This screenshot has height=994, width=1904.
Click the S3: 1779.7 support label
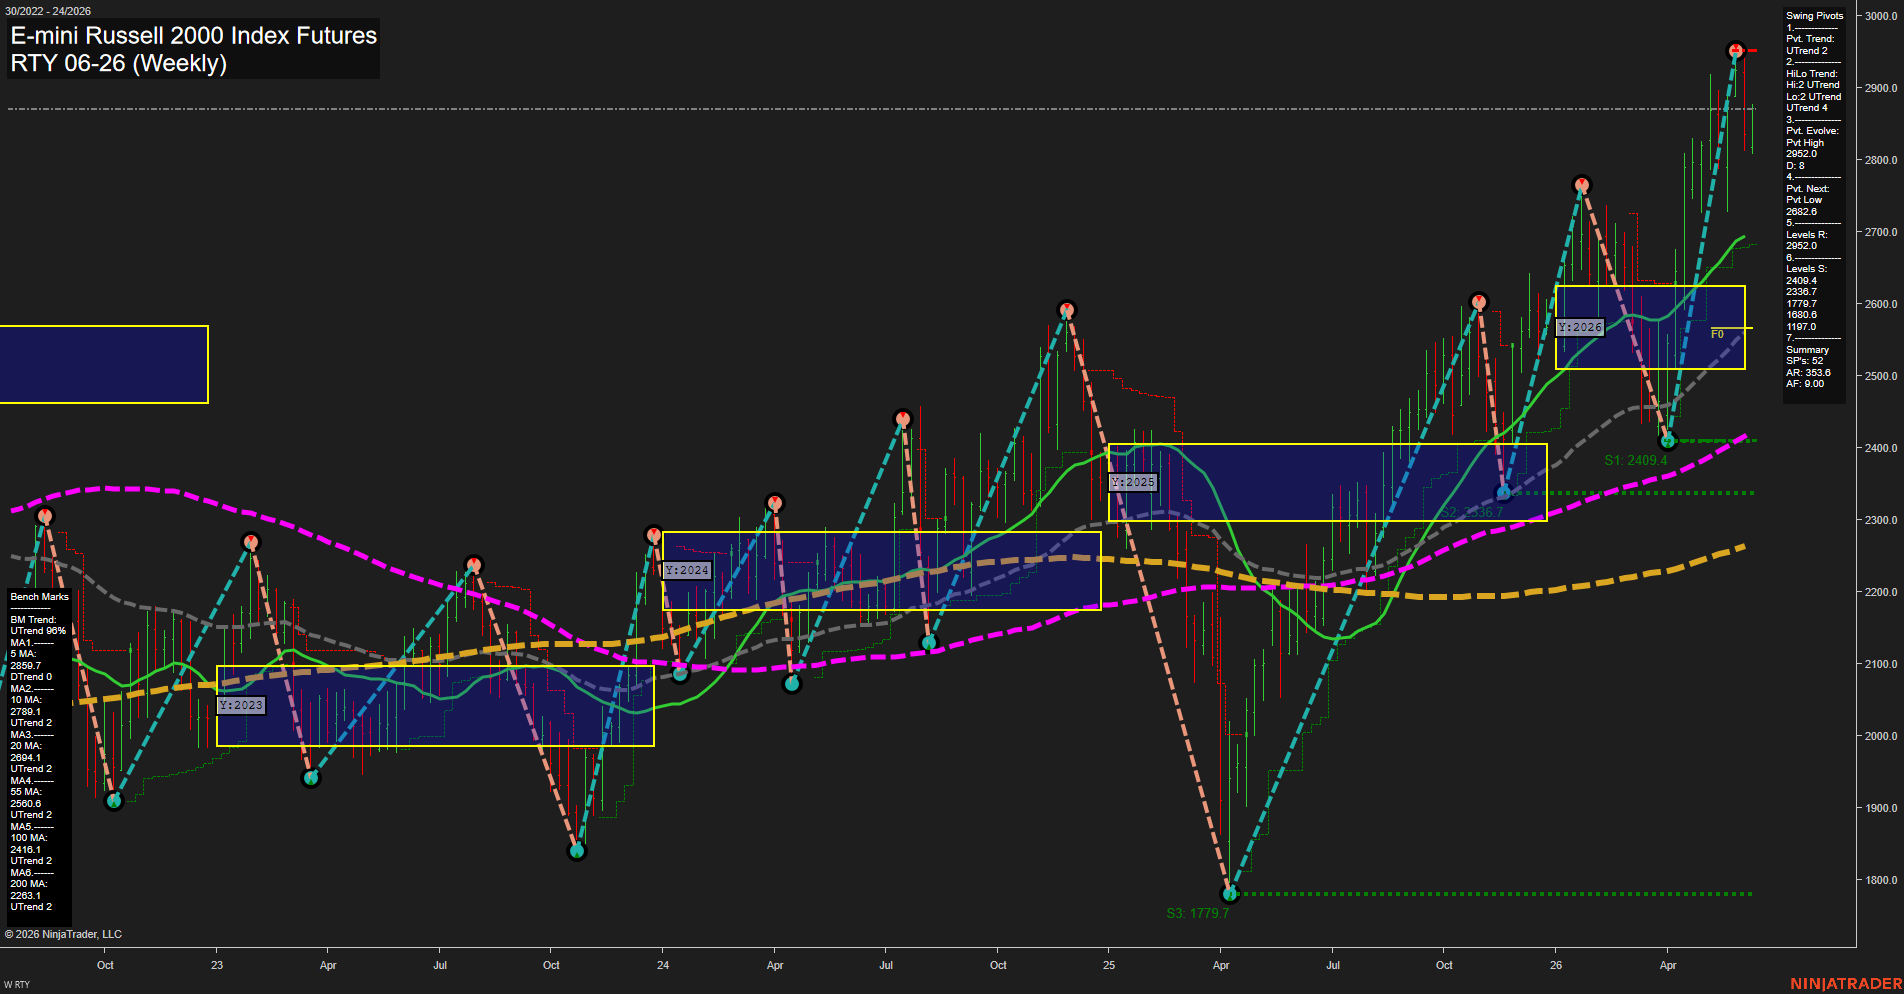[x=1198, y=913]
